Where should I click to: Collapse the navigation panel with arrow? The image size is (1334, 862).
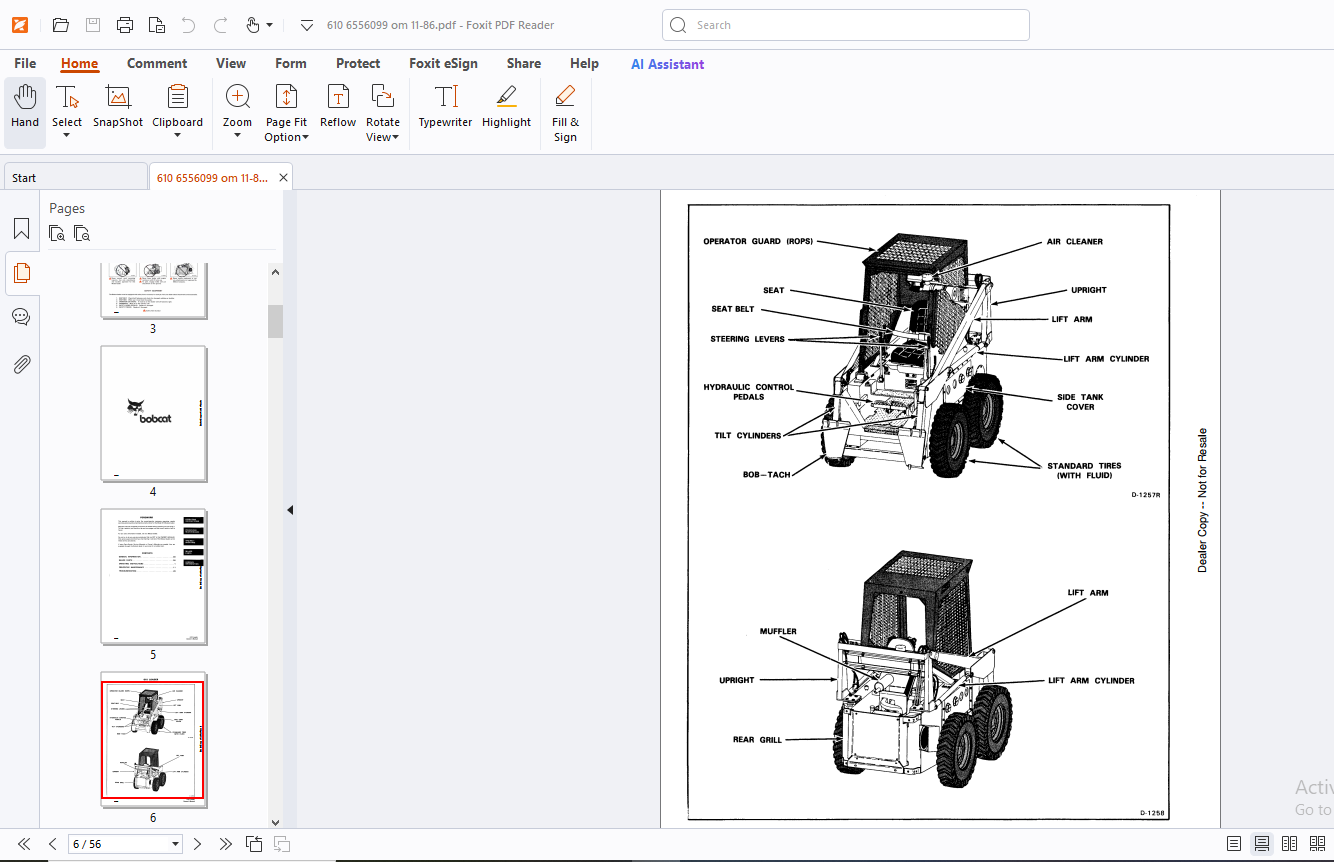290,510
